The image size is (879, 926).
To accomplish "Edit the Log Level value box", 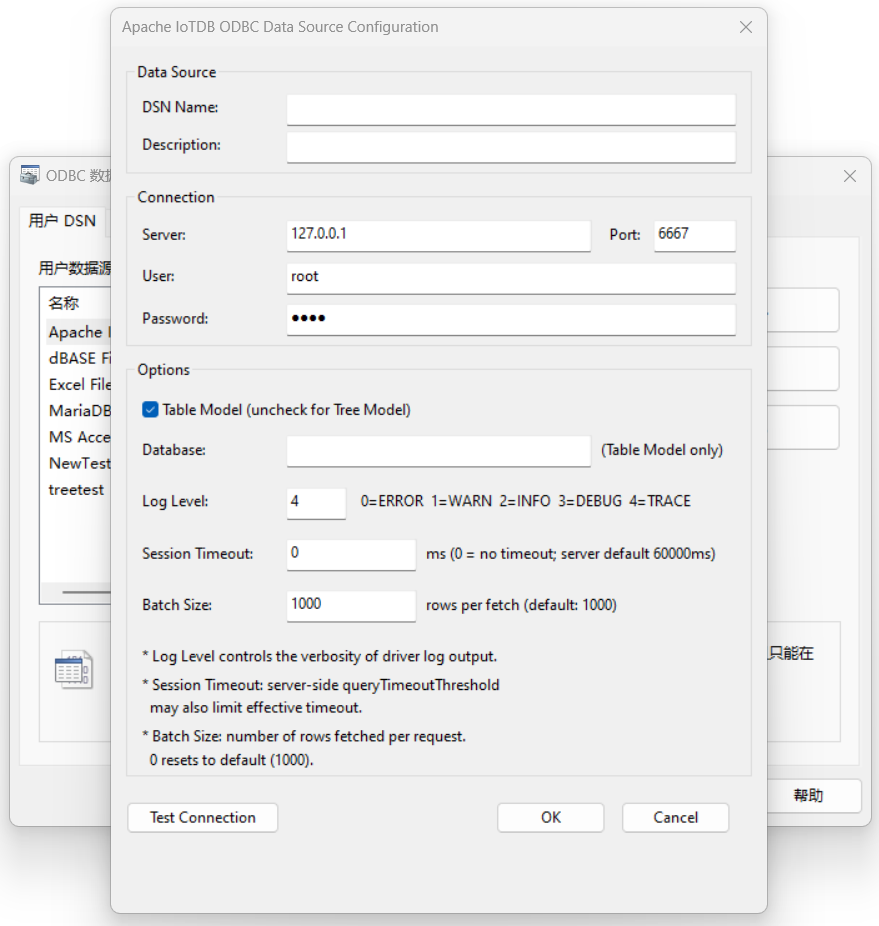I will tap(316, 502).
